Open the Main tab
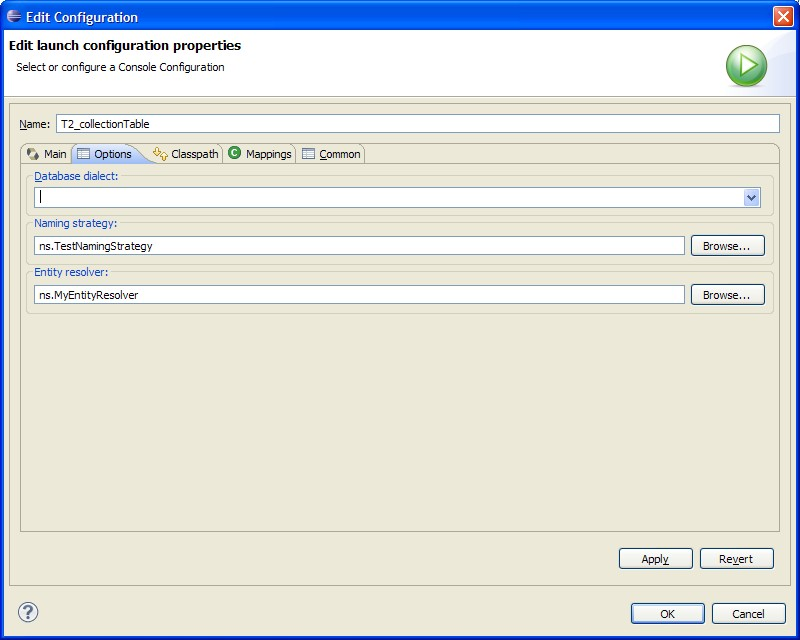This screenshot has width=800, height=640. point(47,154)
